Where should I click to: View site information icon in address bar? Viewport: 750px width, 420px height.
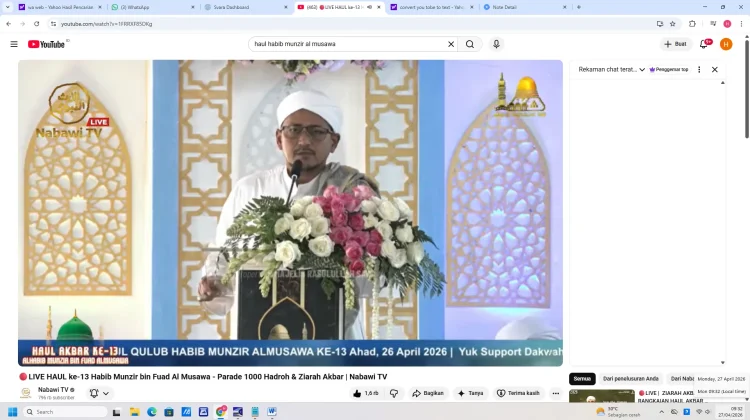53,23
